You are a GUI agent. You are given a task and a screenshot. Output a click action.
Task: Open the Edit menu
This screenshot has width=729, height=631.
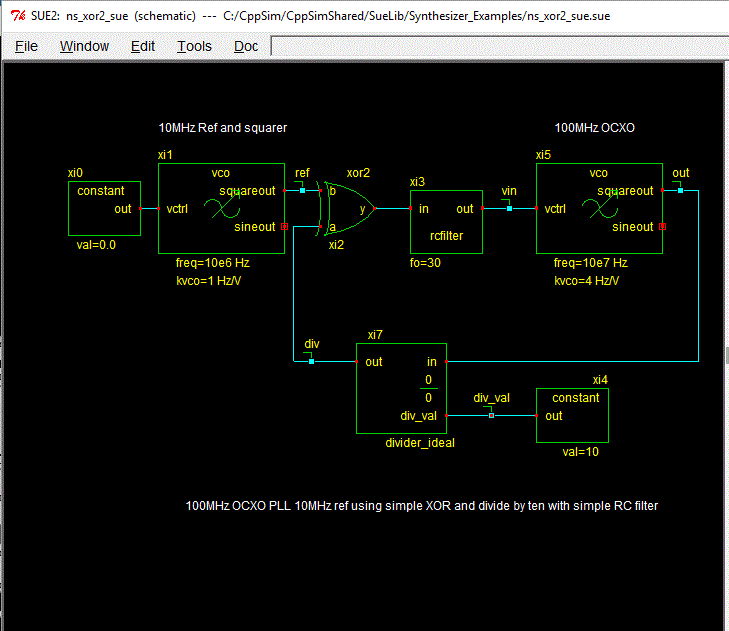(x=143, y=46)
